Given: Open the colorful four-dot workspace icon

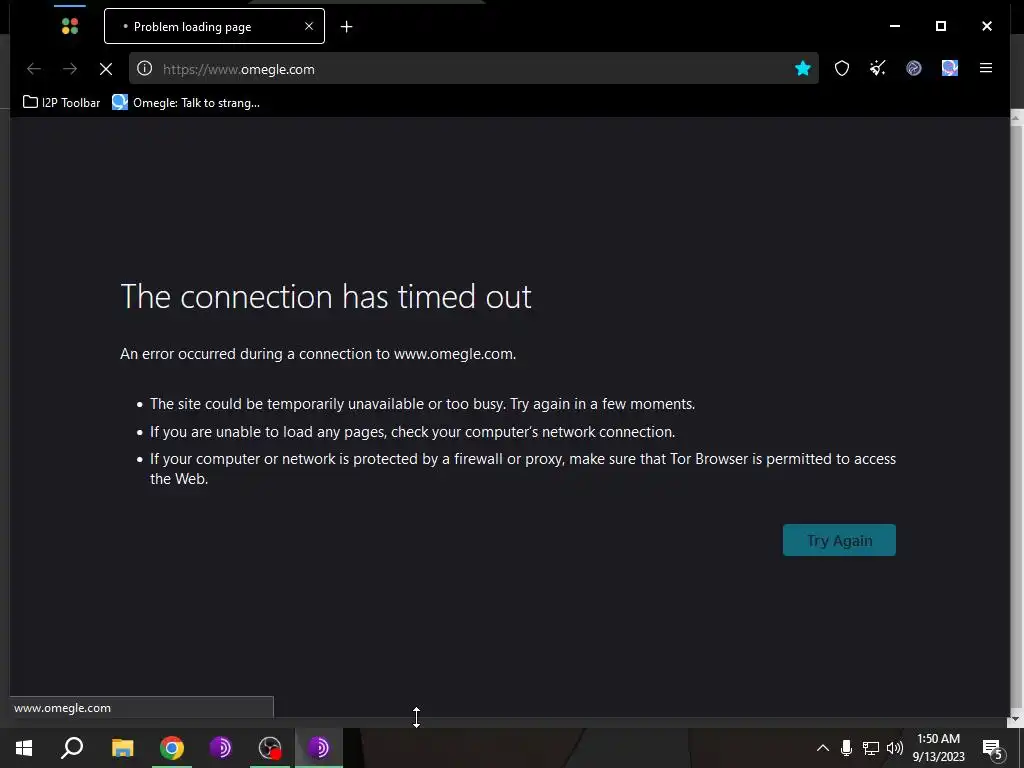Looking at the screenshot, I should [70, 26].
